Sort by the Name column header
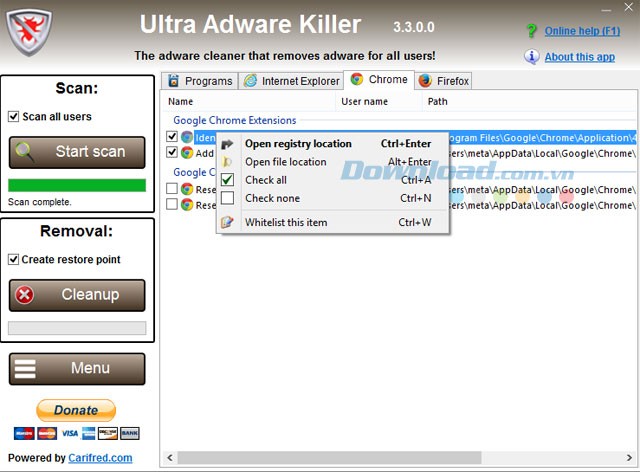This screenshot has width=640, height=472. [250, 101]
